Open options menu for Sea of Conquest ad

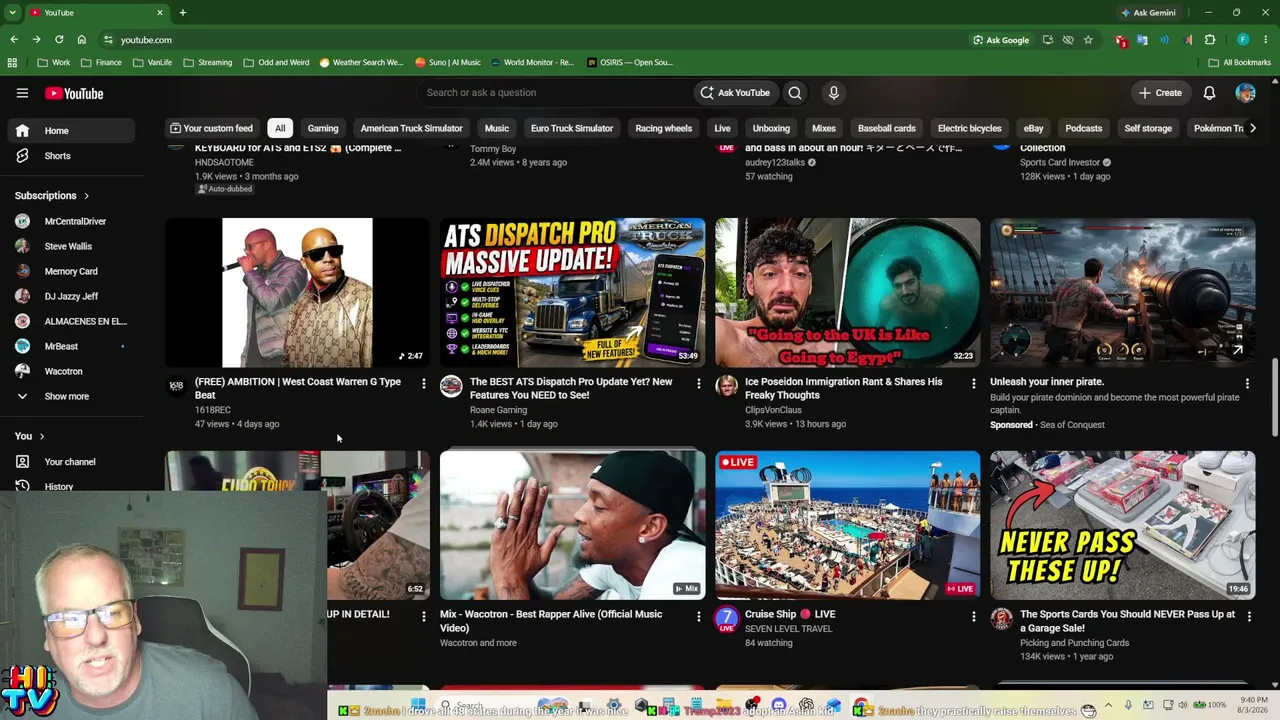(1247, 383)
